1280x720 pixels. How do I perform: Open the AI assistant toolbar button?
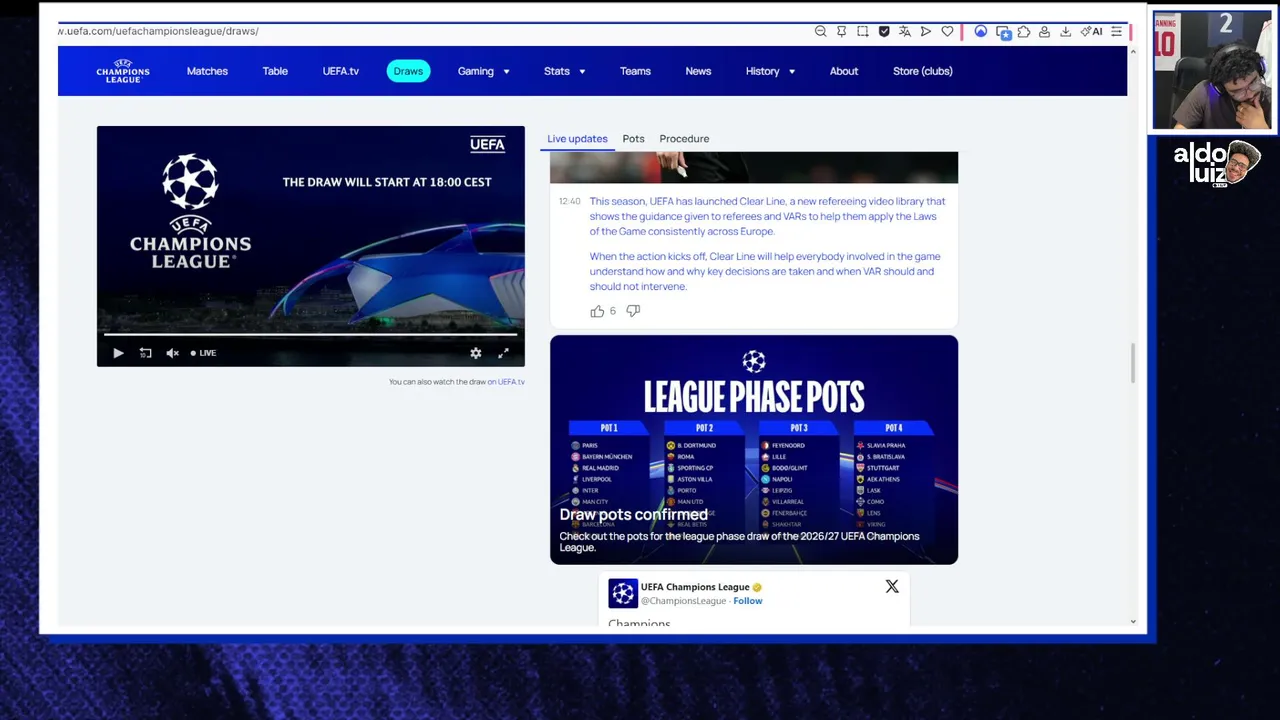coord(1091,32)
